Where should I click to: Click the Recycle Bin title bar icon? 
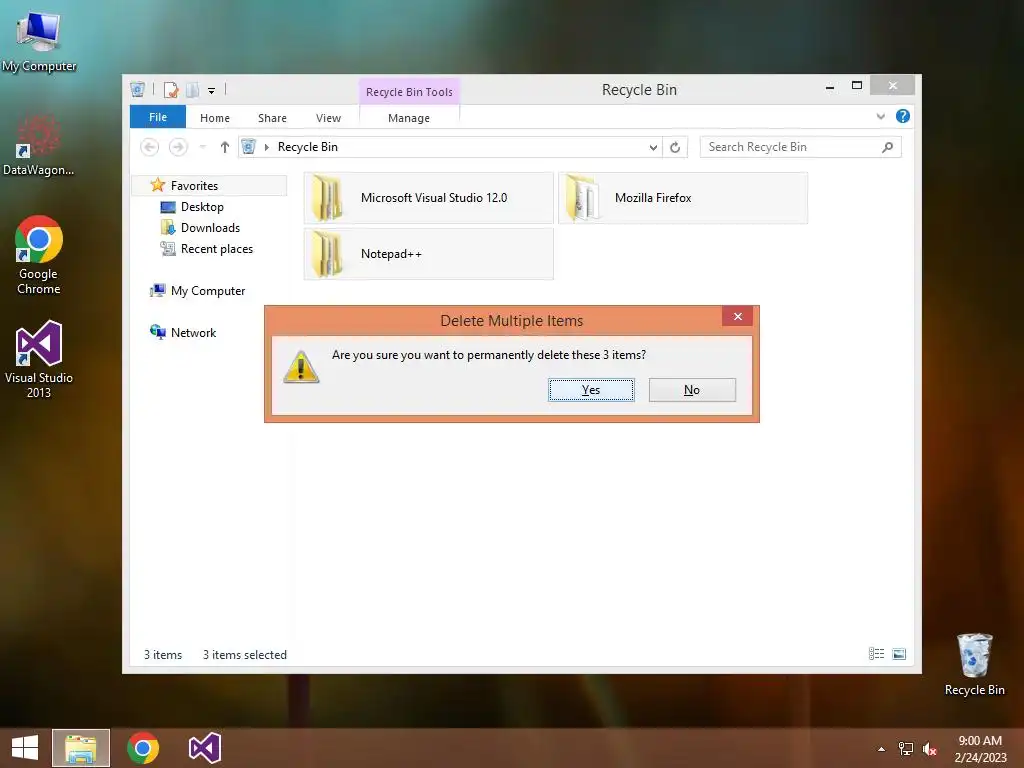pos(137,89)
